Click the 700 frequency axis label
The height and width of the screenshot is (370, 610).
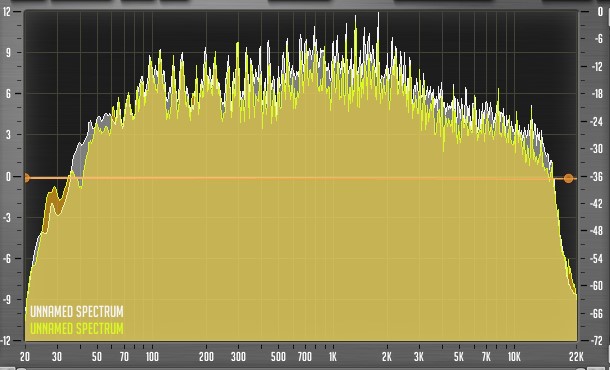pyautogui.click(x=305, y=357)
